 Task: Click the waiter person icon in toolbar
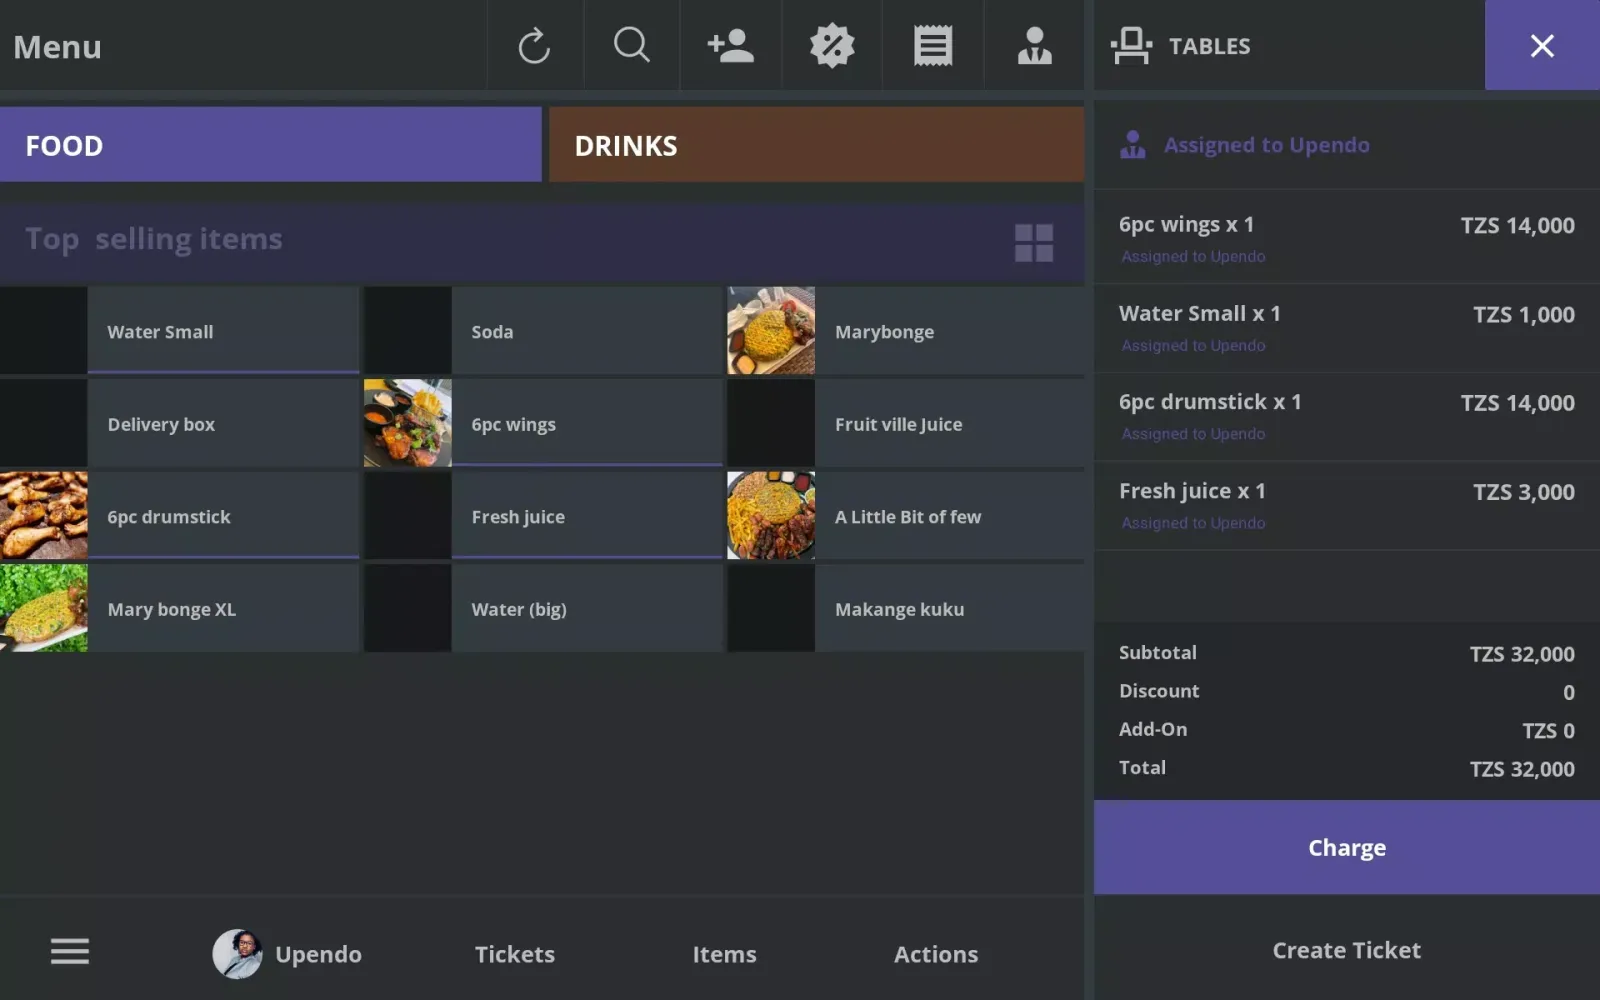click(x=1034, y=46)
